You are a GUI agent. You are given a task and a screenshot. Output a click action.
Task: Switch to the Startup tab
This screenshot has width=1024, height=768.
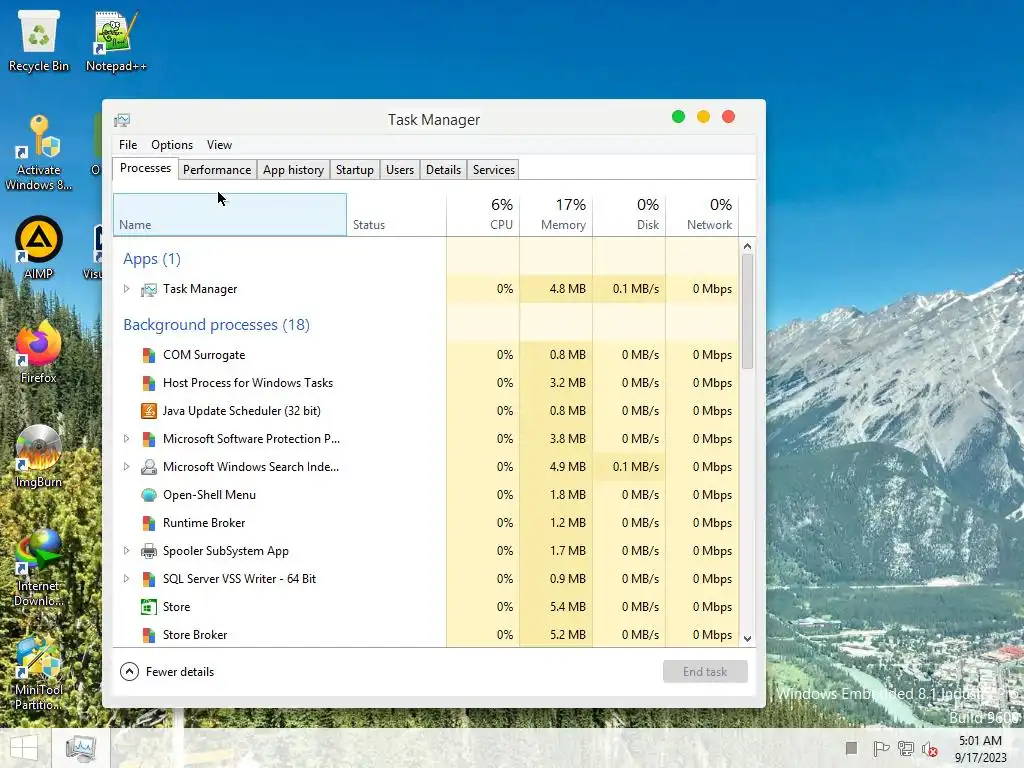[x=355, y=170]
